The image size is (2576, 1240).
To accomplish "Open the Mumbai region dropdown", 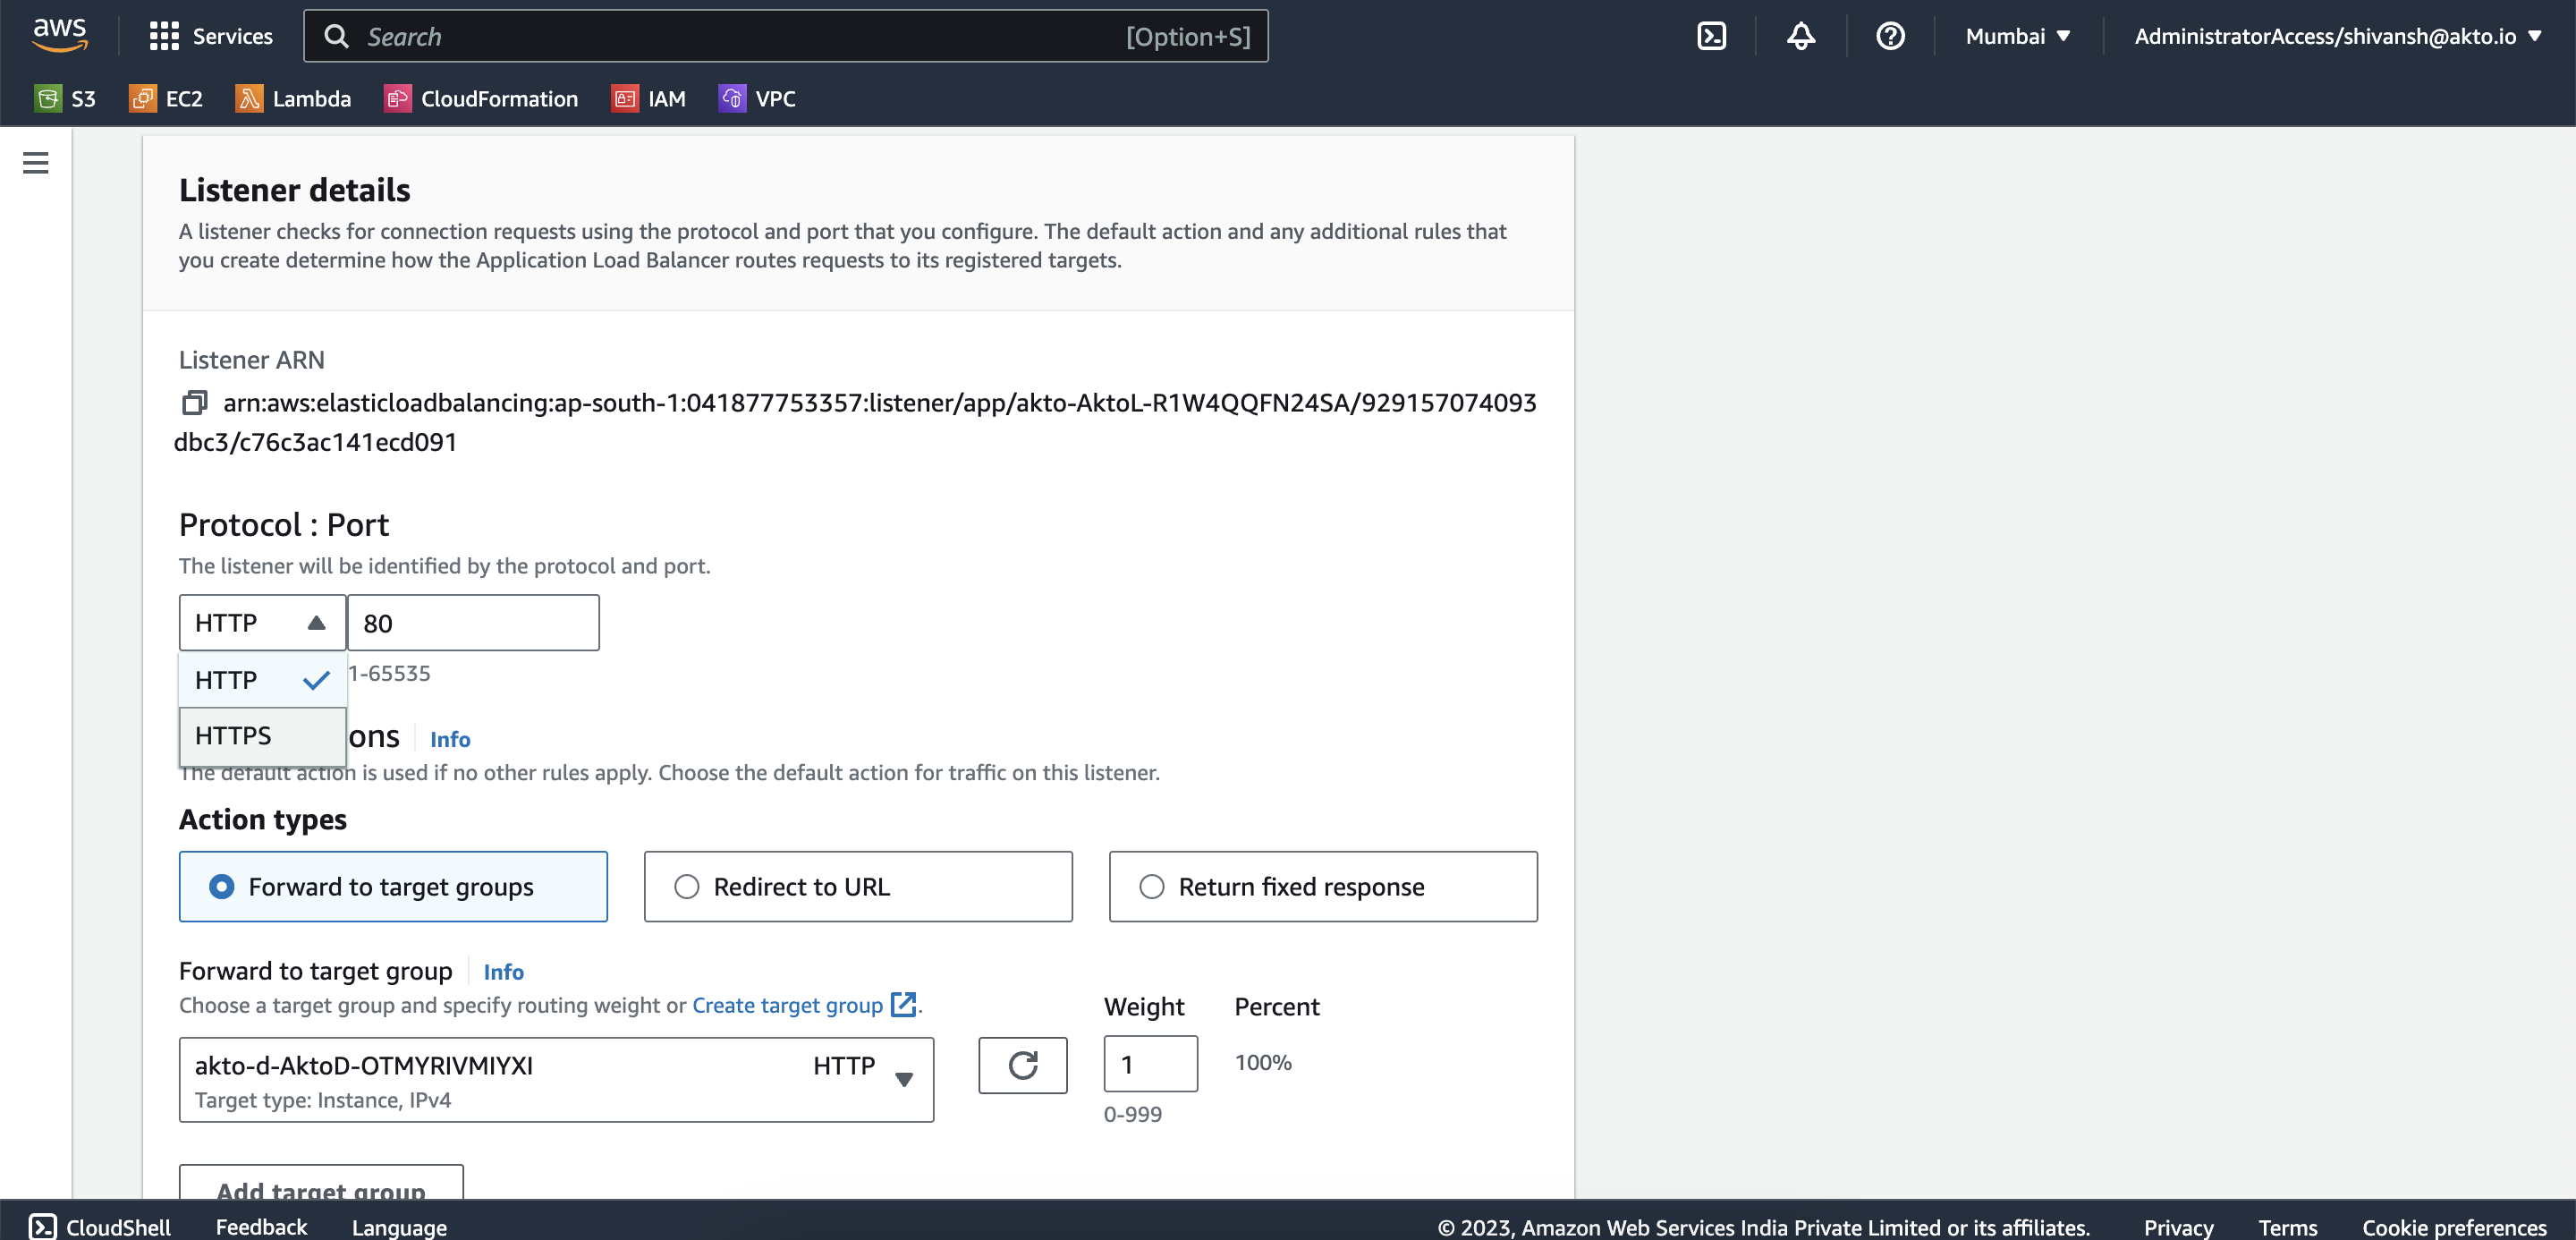I will (x=2017, y=35).
